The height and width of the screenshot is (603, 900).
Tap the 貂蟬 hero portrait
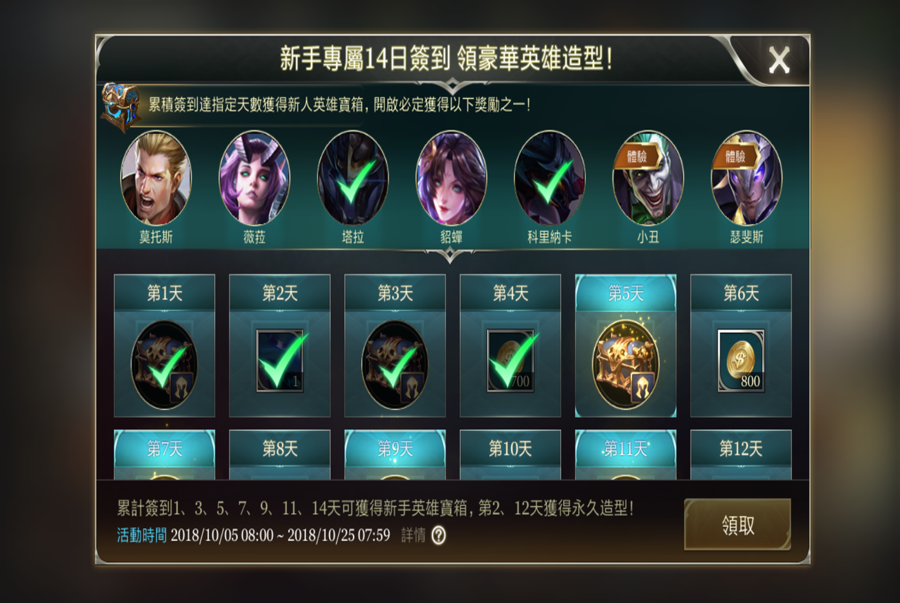[451, 178]
